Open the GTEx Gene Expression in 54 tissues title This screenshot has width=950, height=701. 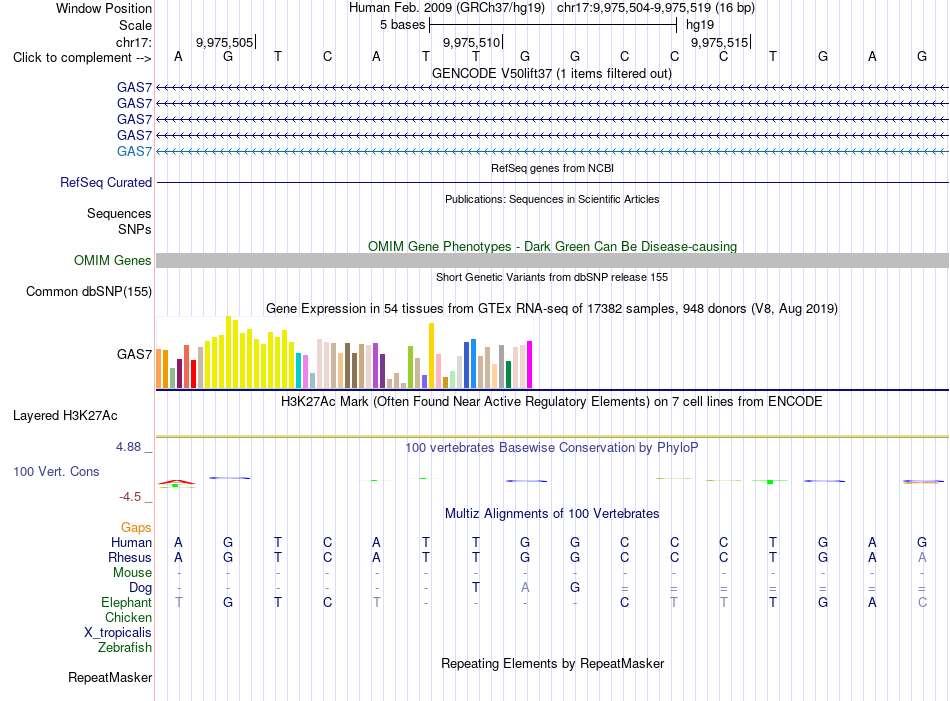(x=552, y=308)
